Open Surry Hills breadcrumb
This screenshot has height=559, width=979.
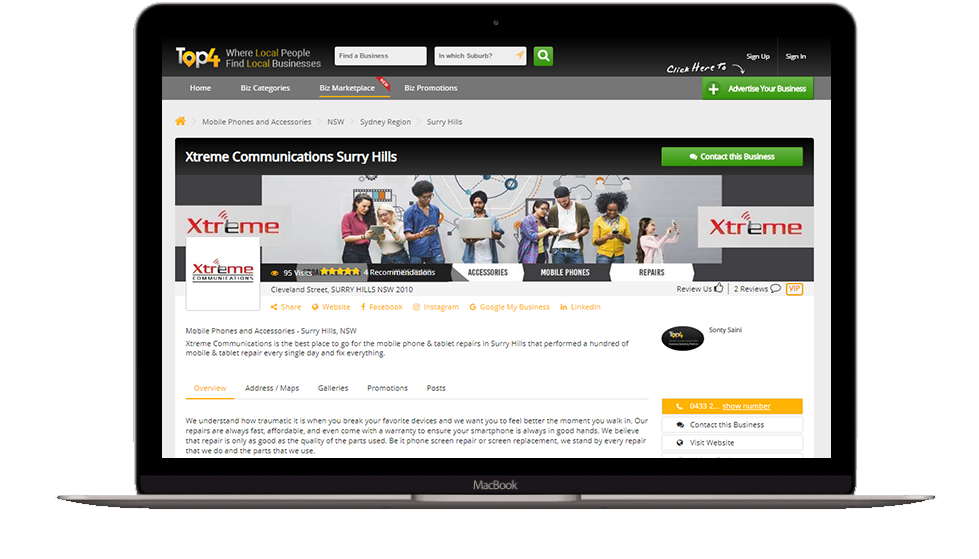coord(445,122)
